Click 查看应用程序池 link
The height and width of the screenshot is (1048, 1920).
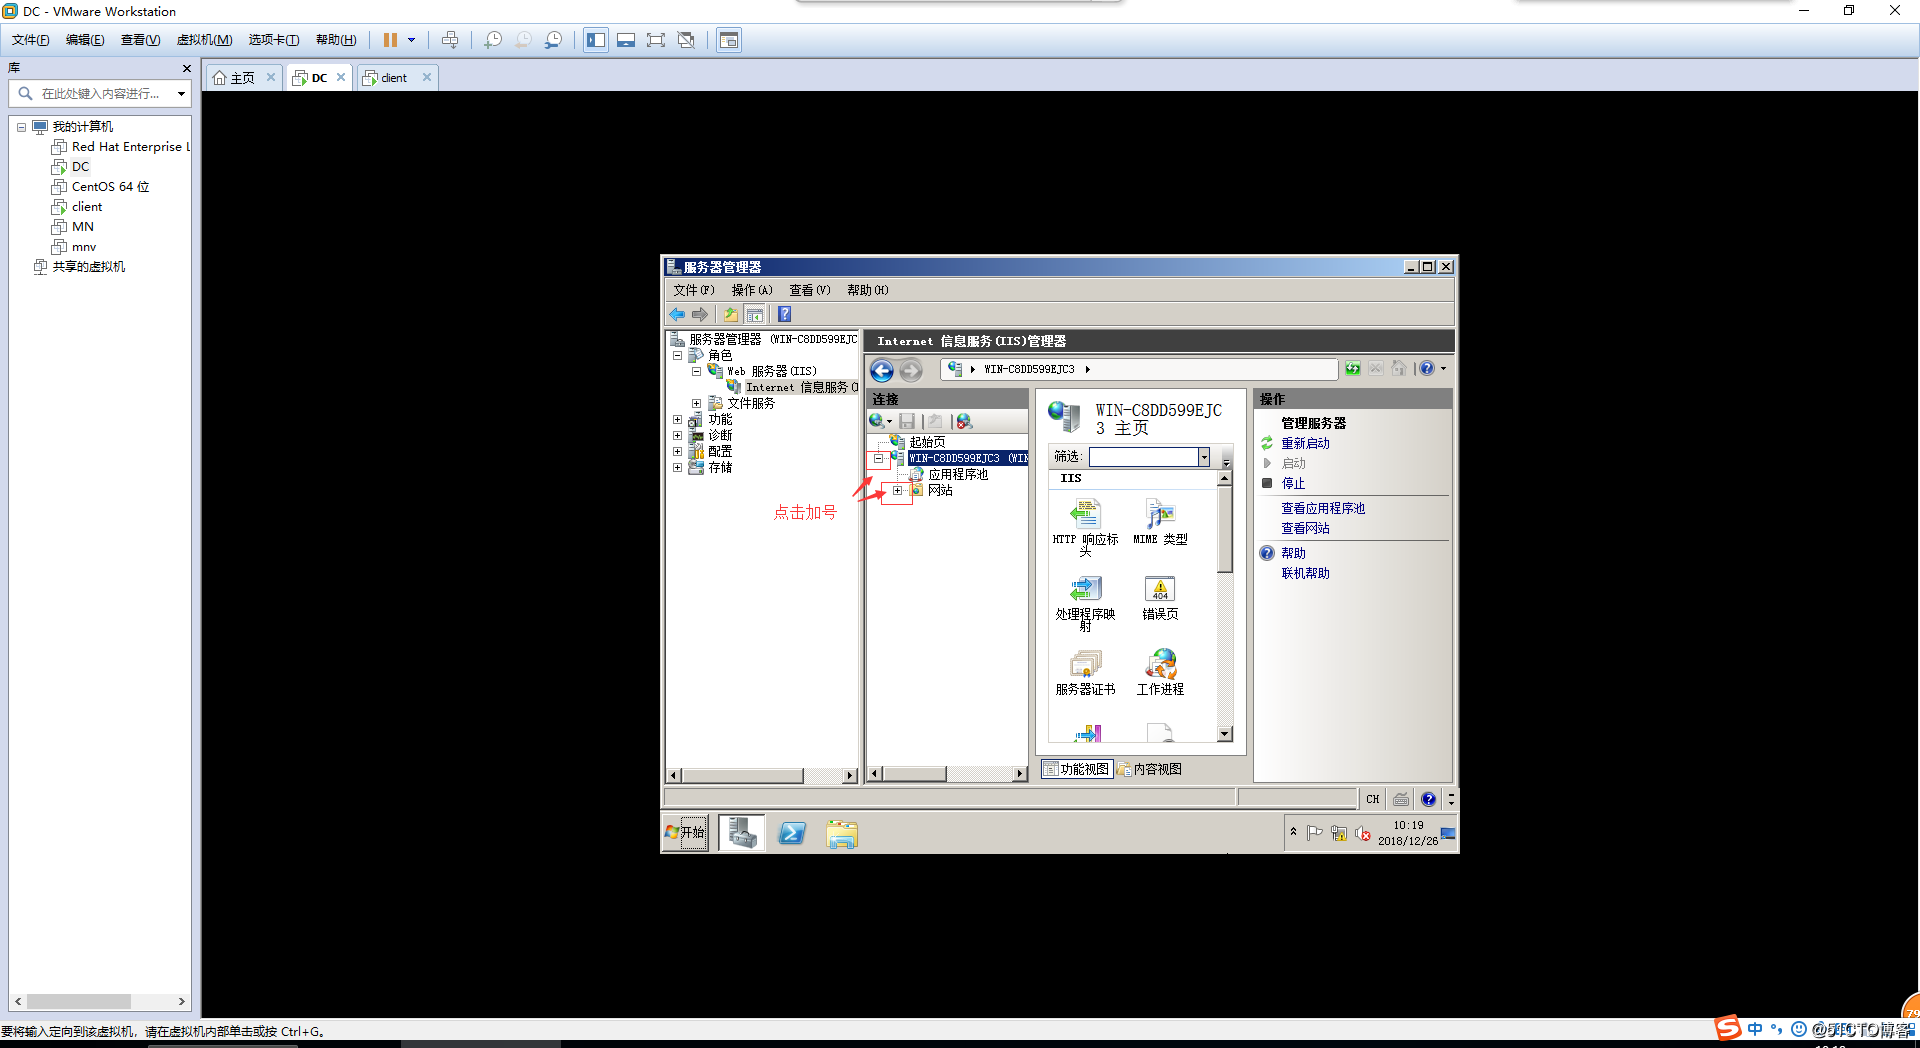tap(1323, 508)
